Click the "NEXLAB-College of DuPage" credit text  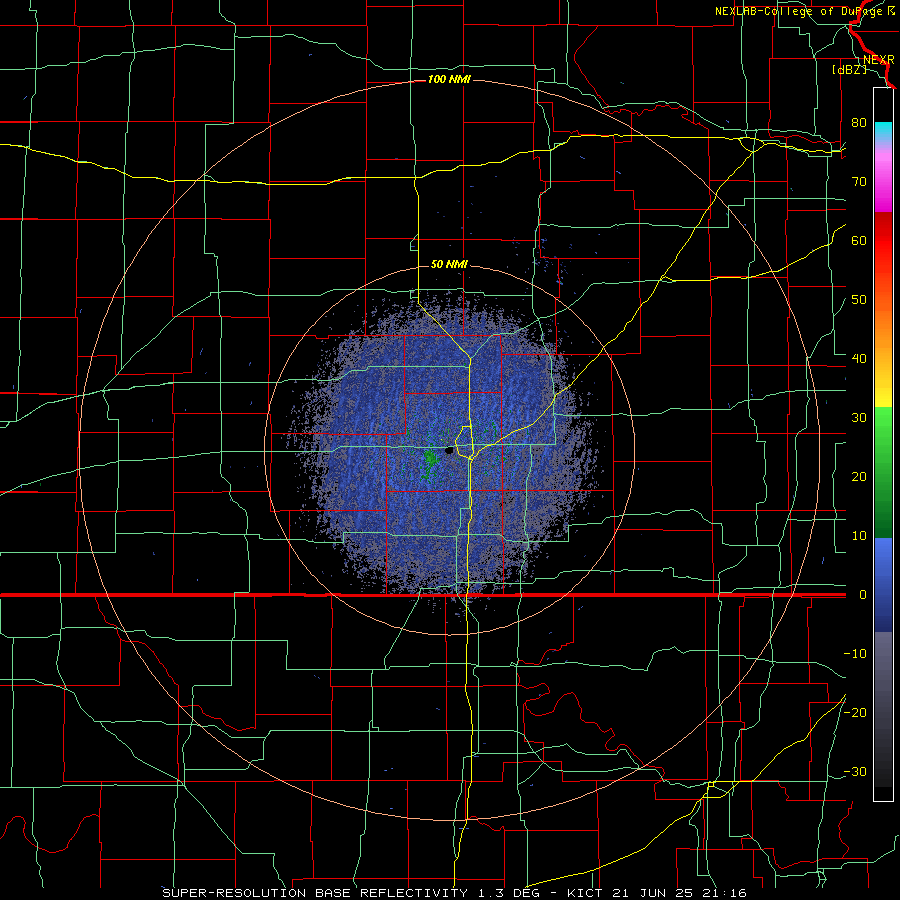tap(798, 11)
